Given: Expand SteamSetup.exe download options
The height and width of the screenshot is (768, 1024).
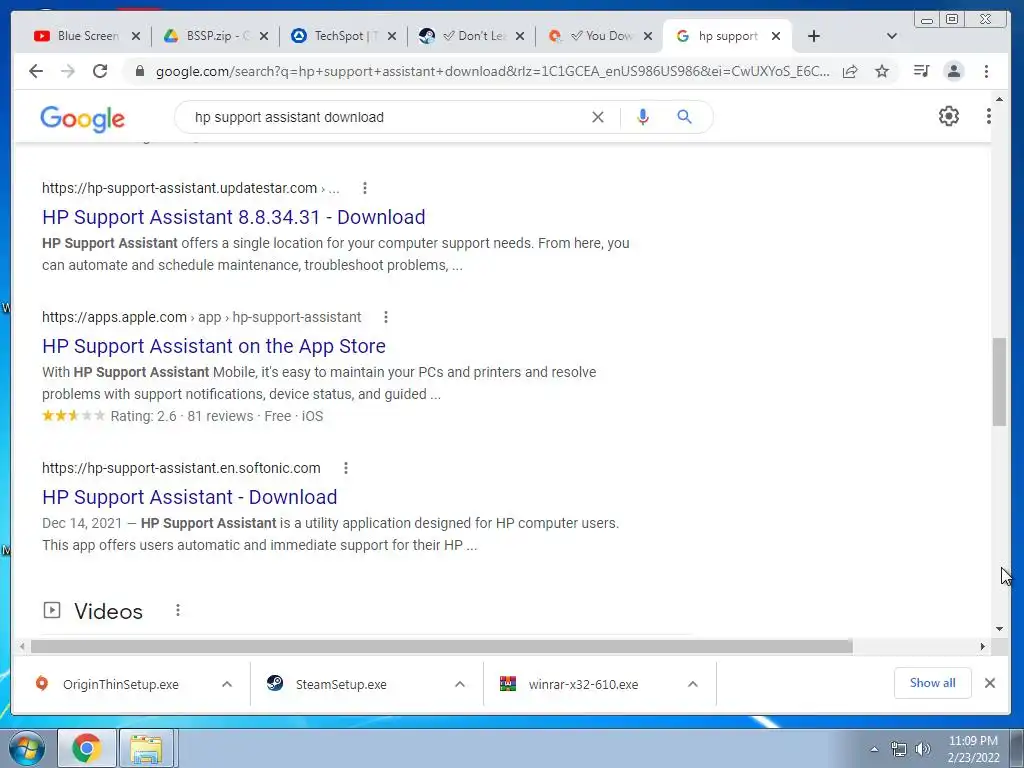Looking at the screenshot, I should 460,684.
